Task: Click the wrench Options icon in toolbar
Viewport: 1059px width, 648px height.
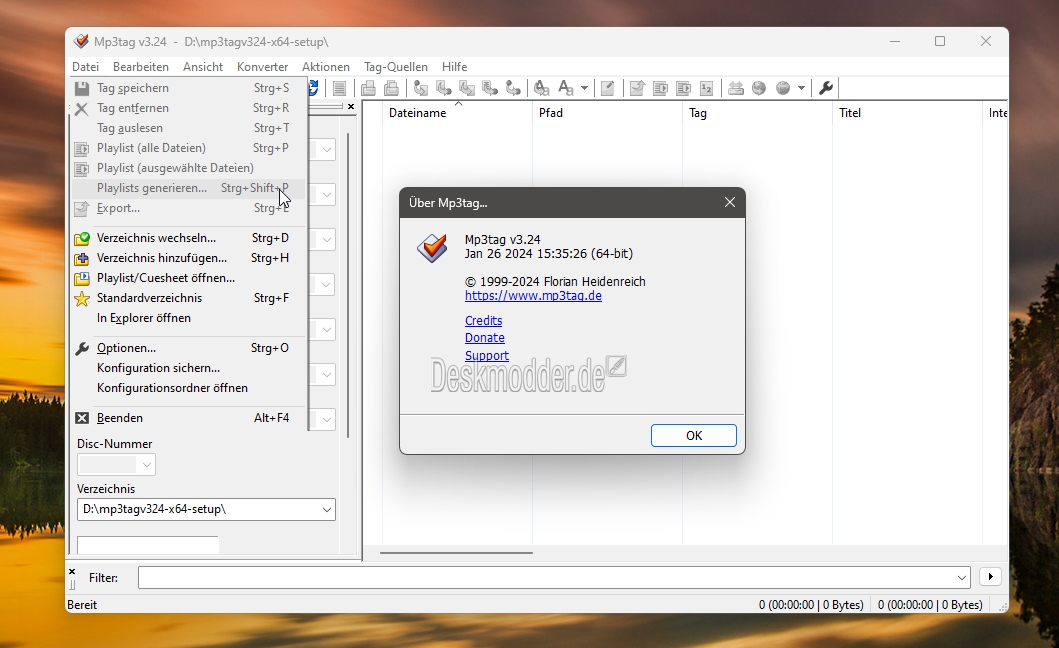Action: (x=825, y=88)
